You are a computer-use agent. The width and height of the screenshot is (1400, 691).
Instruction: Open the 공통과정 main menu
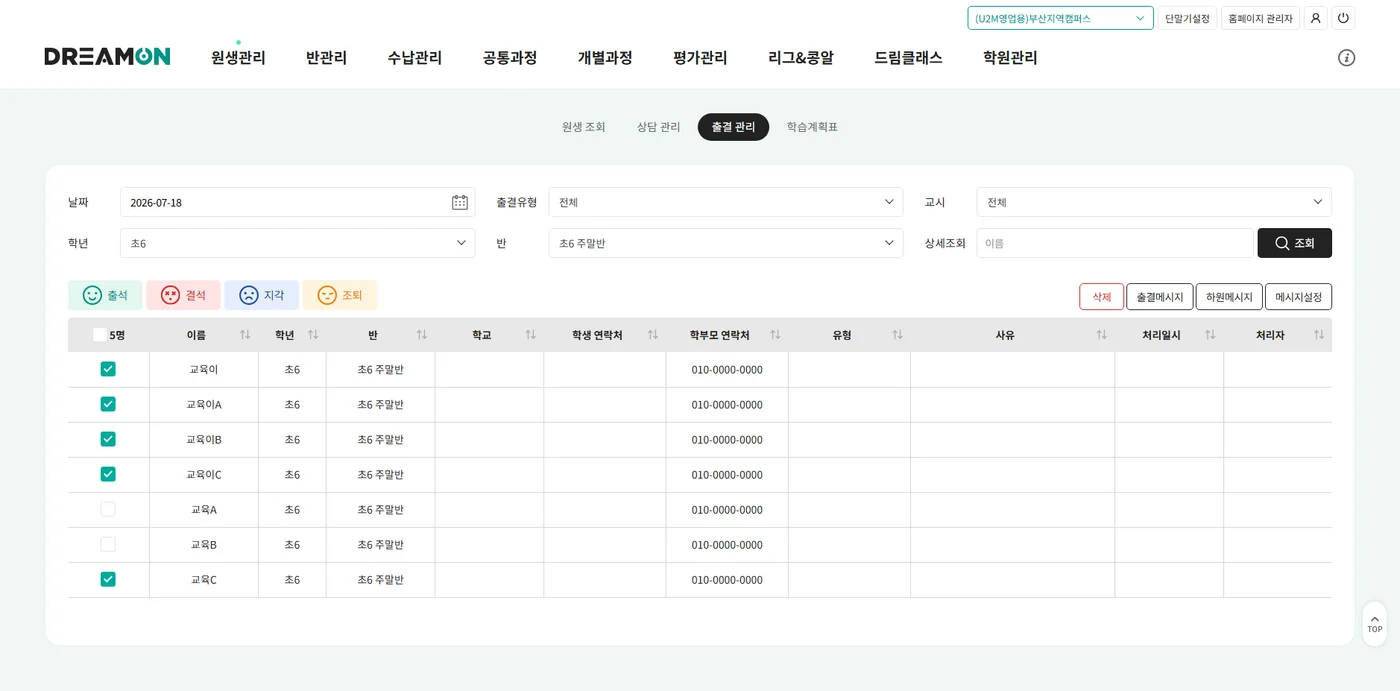510,58
